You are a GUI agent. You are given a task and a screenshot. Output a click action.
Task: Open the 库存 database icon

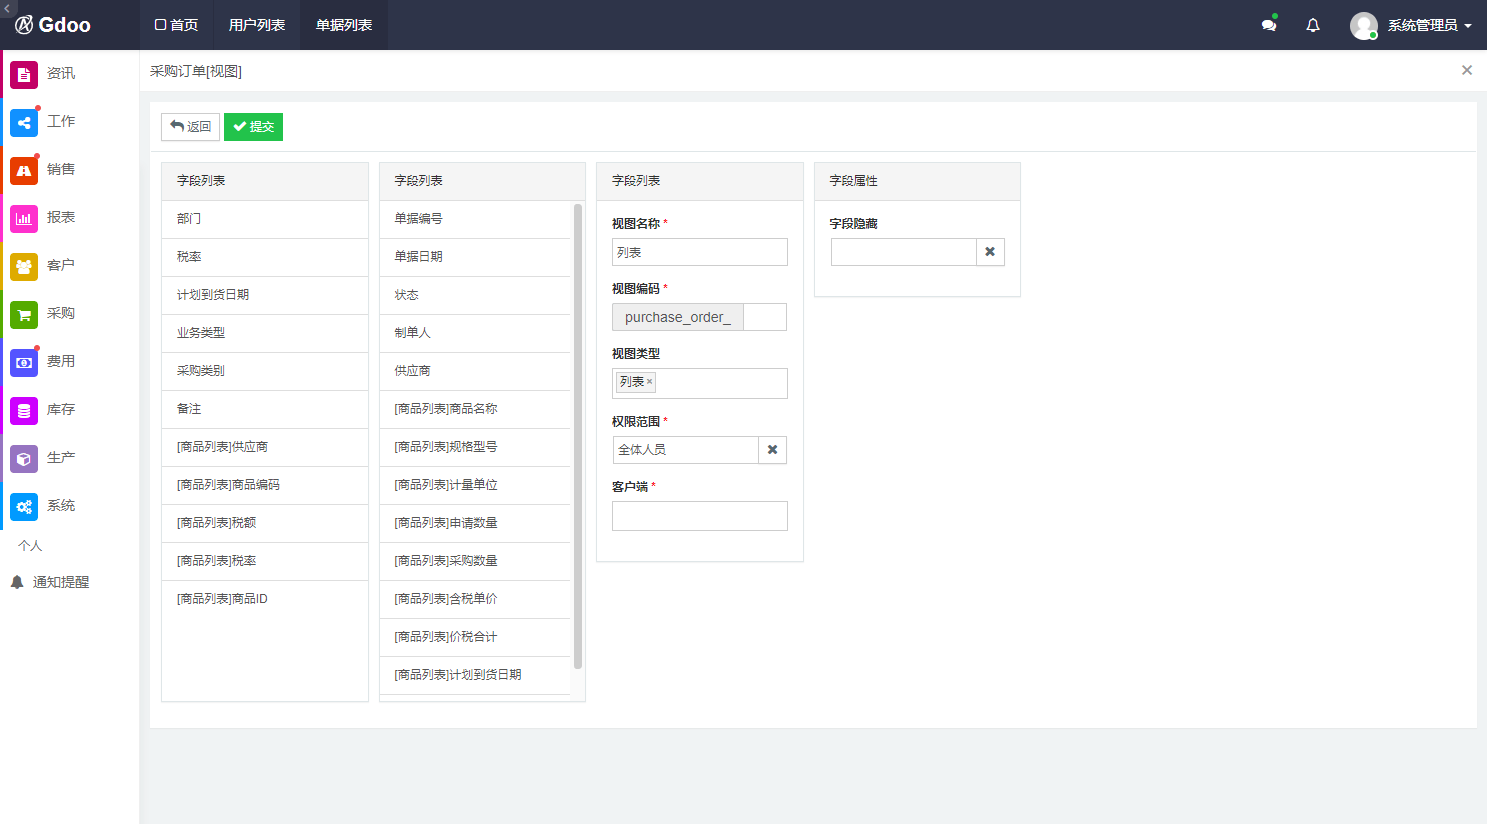[x=24, y=410]
